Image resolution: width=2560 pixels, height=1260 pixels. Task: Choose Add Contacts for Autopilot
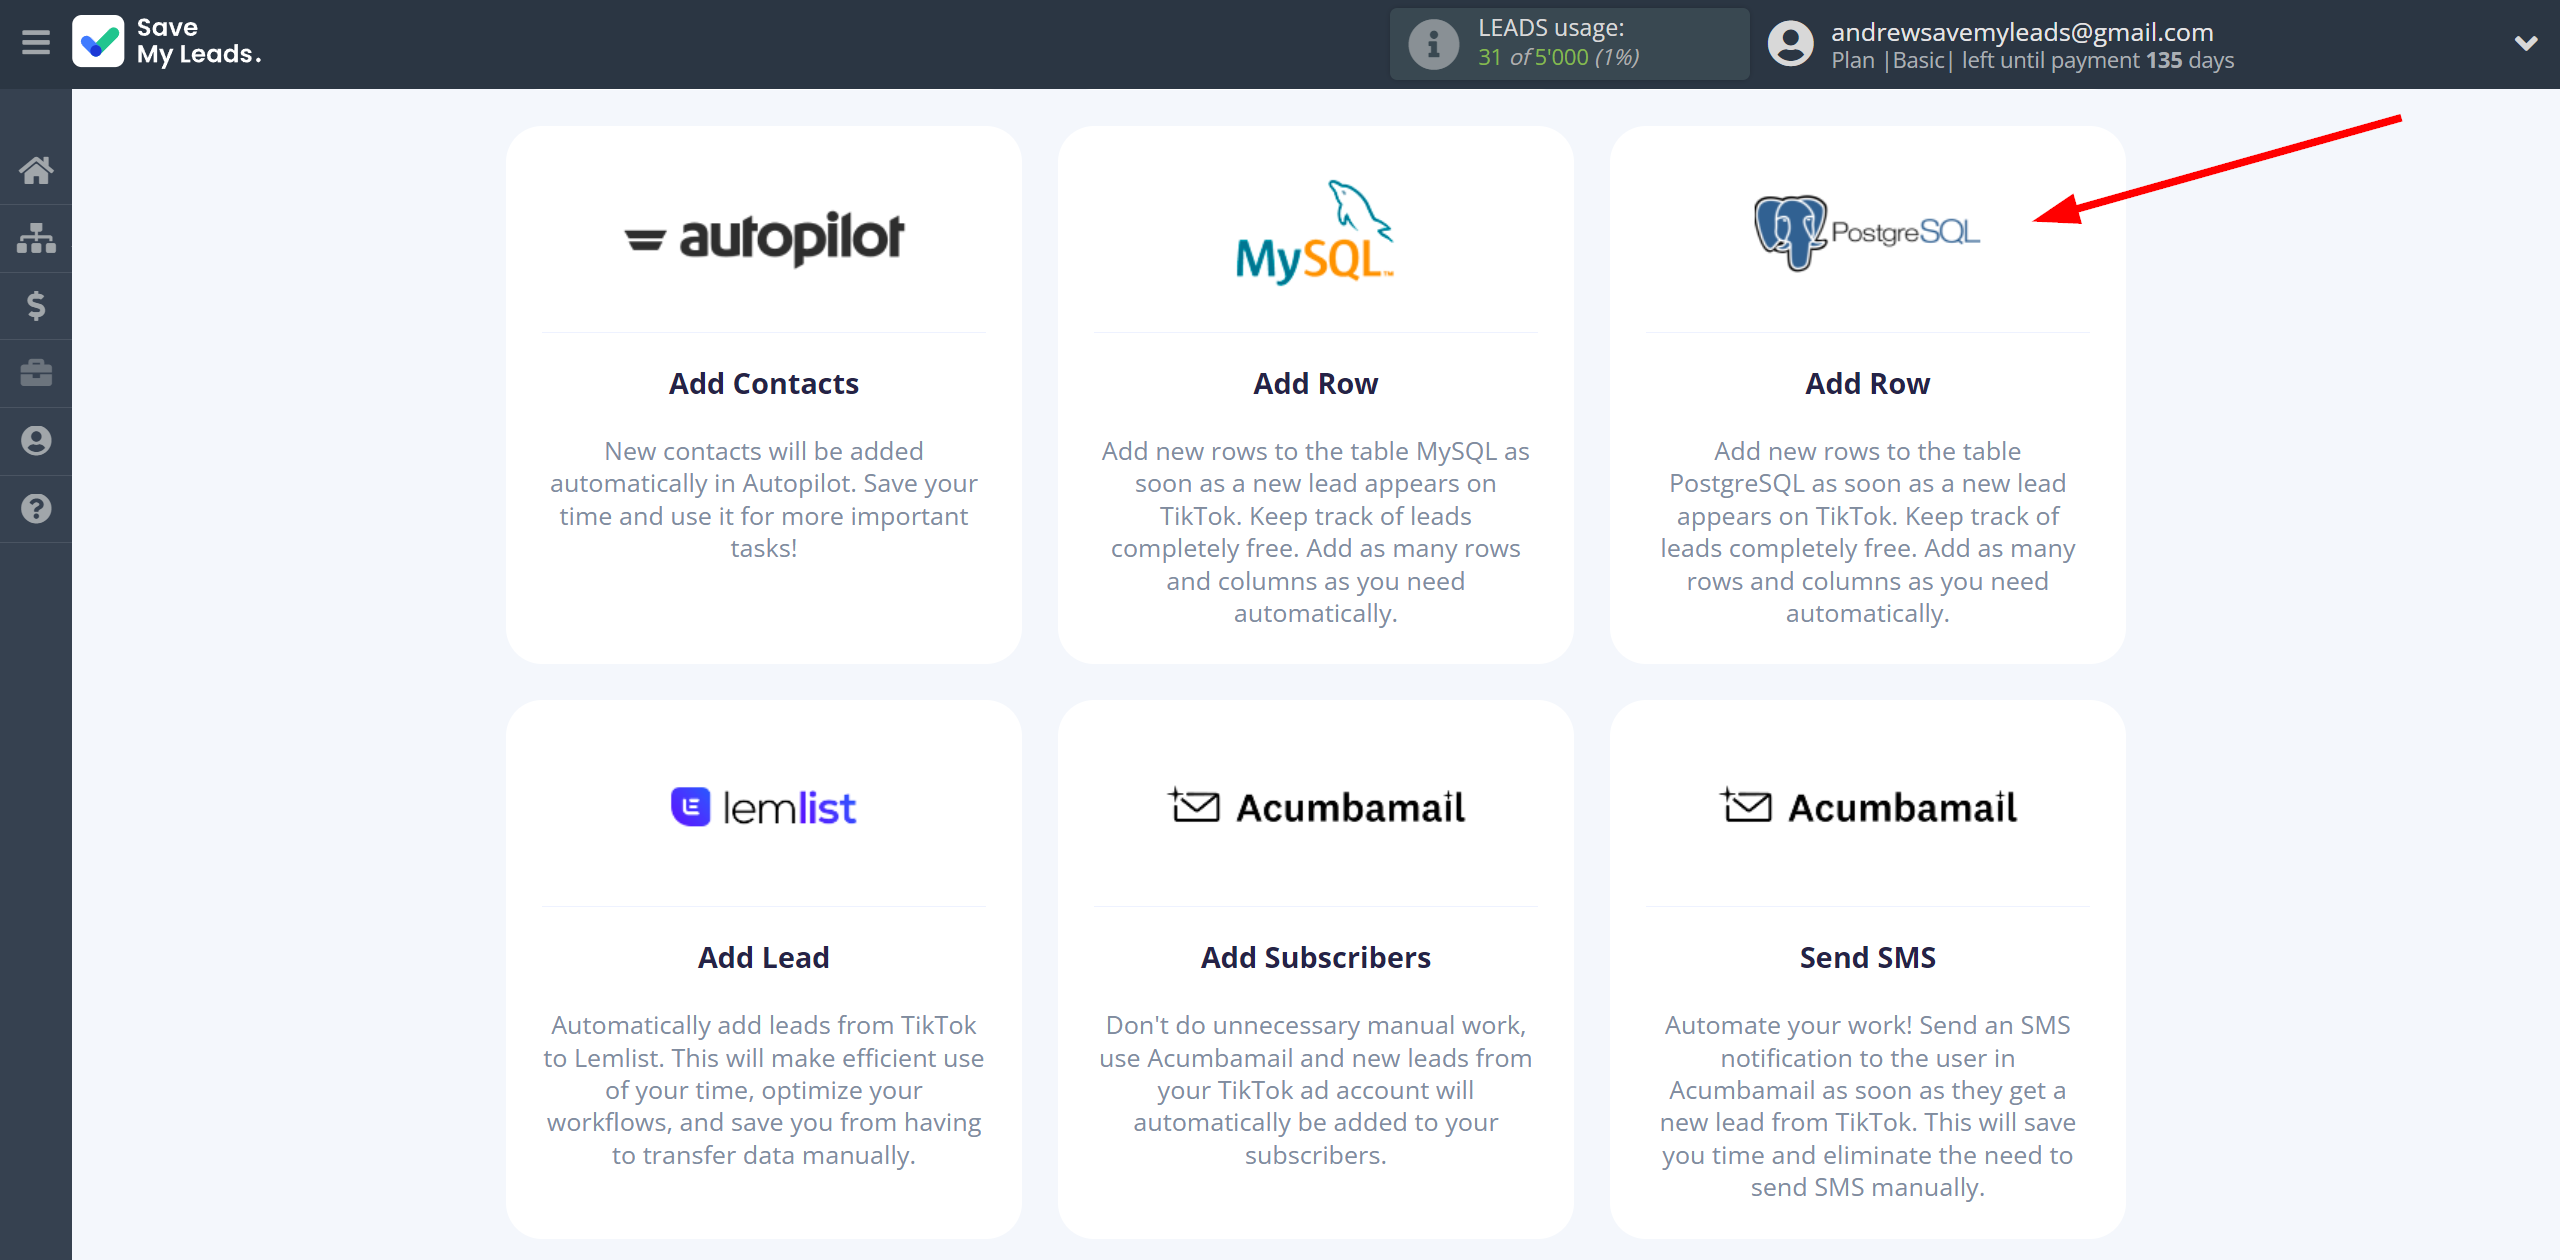pyautogui.click(x=764, y=384)
